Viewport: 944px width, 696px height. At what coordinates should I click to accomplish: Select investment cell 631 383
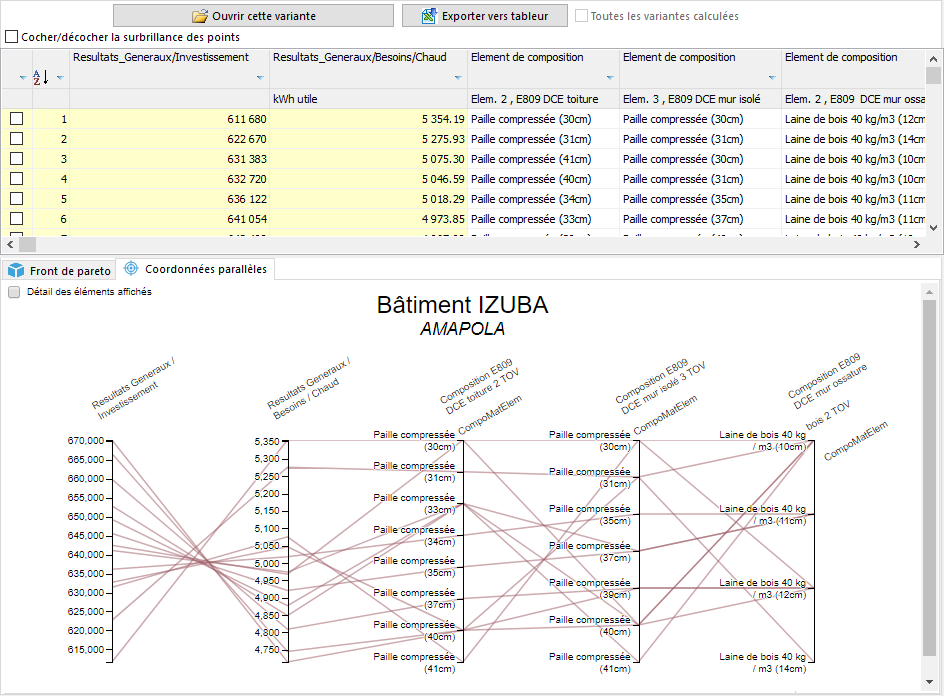169,159
